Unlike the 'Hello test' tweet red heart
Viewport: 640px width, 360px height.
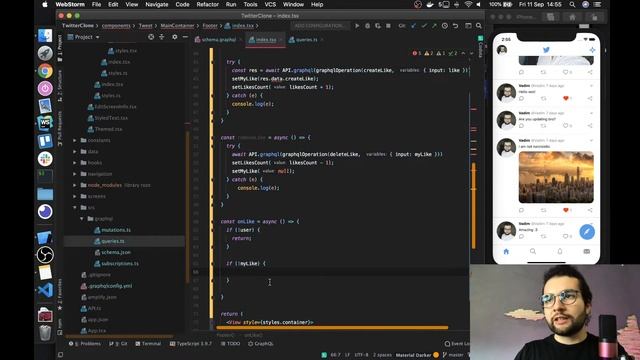coord(566,98)
